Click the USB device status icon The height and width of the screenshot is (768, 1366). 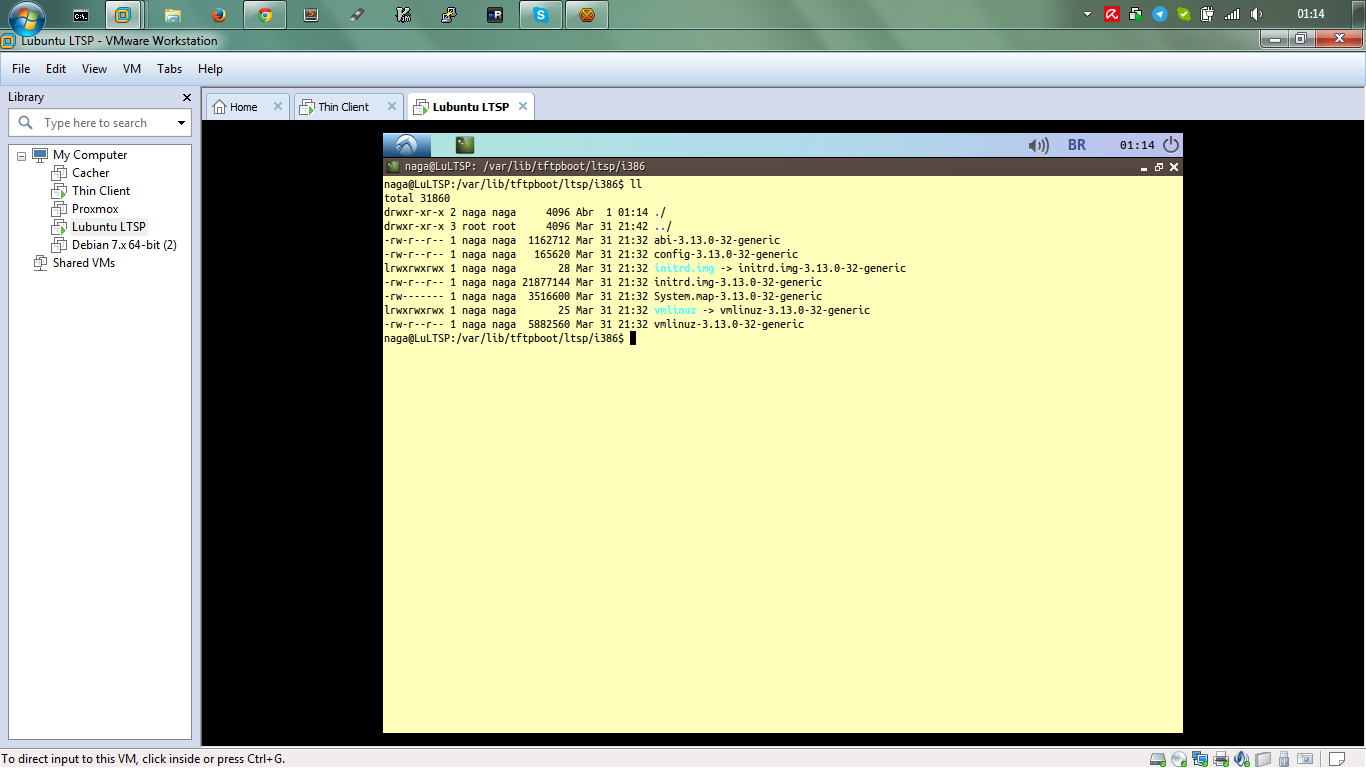1284,759
